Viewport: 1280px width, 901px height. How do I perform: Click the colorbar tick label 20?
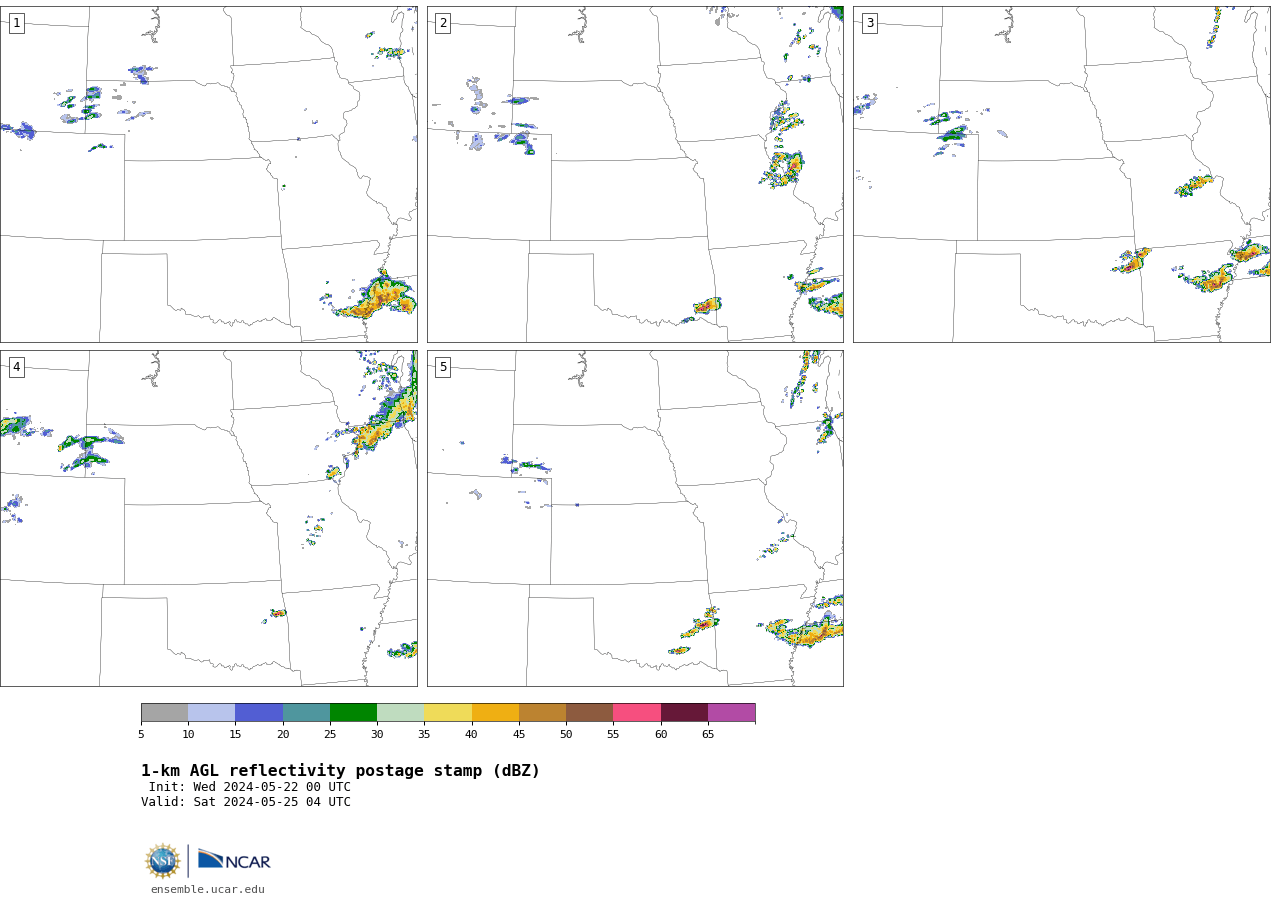[283, 735]
